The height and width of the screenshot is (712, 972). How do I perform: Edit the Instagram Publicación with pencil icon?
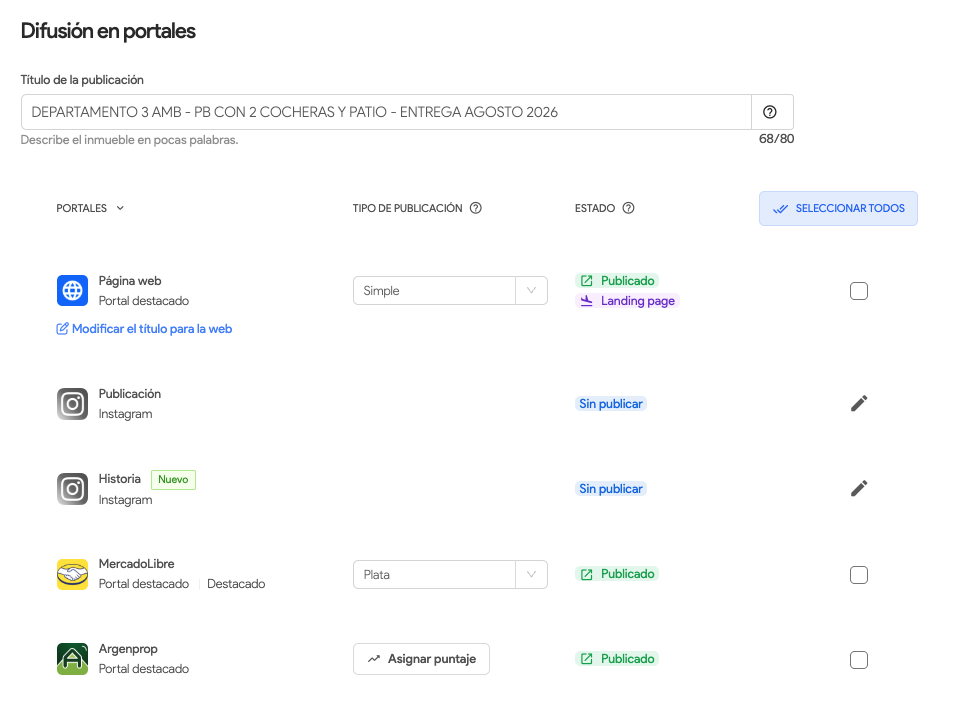coord(858,403)
